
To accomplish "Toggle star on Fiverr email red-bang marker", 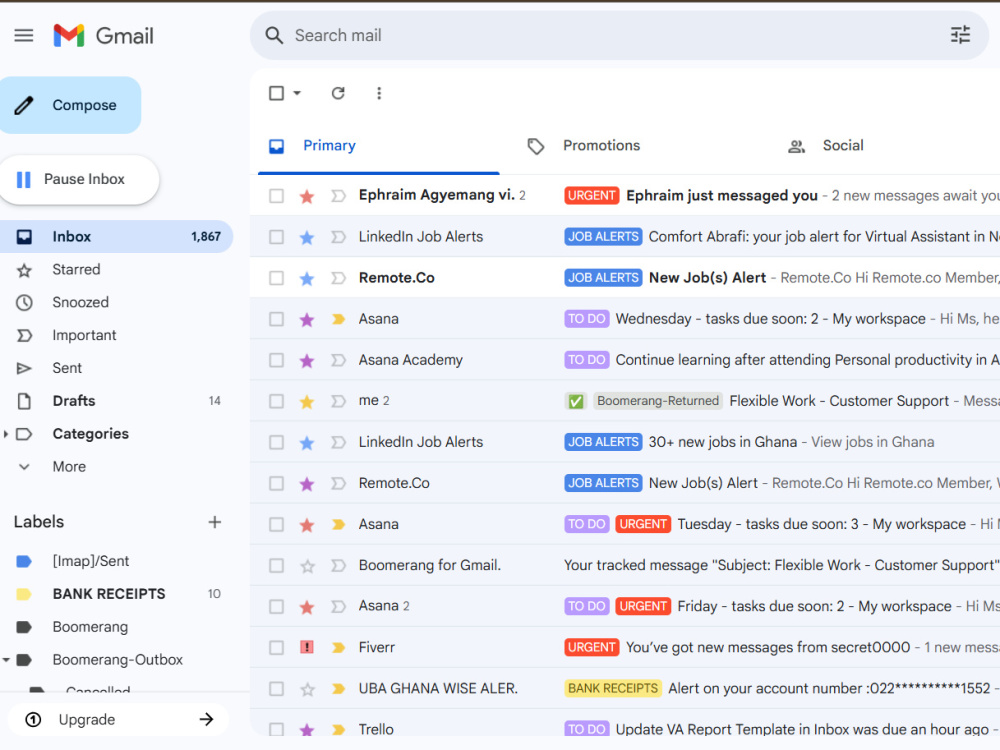I will point(307,647).
